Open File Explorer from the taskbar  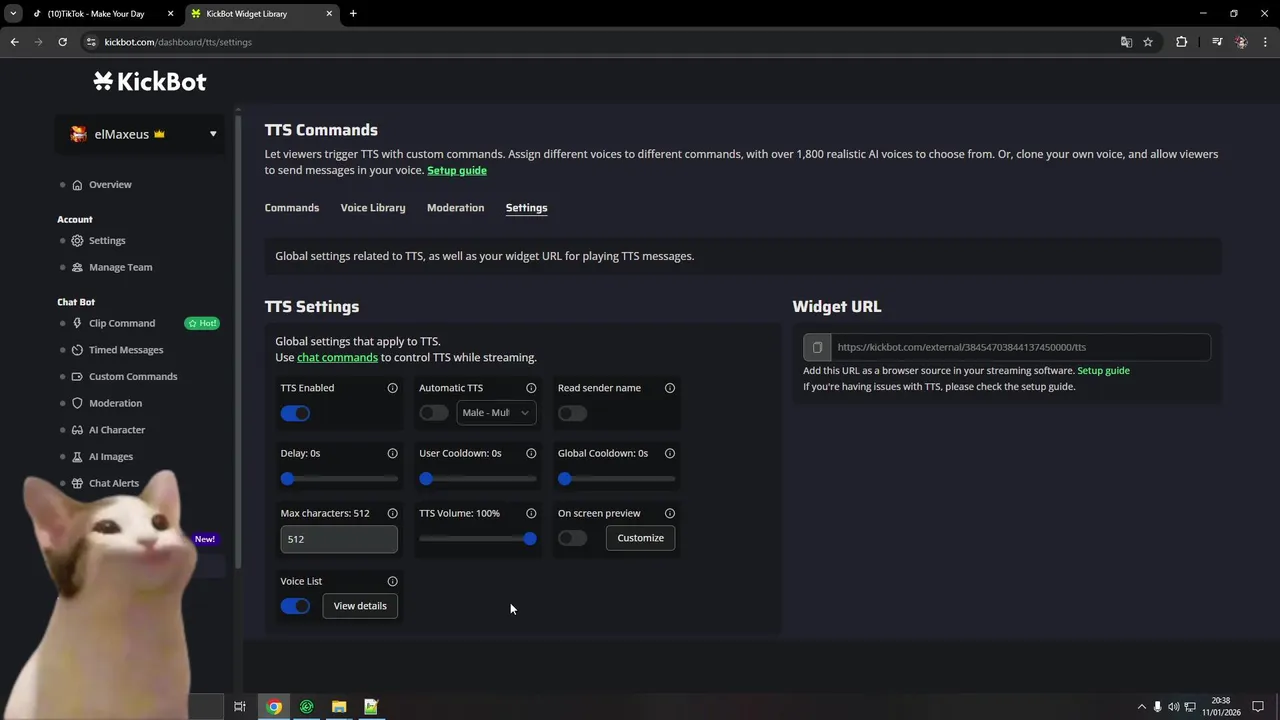point(339,707)
